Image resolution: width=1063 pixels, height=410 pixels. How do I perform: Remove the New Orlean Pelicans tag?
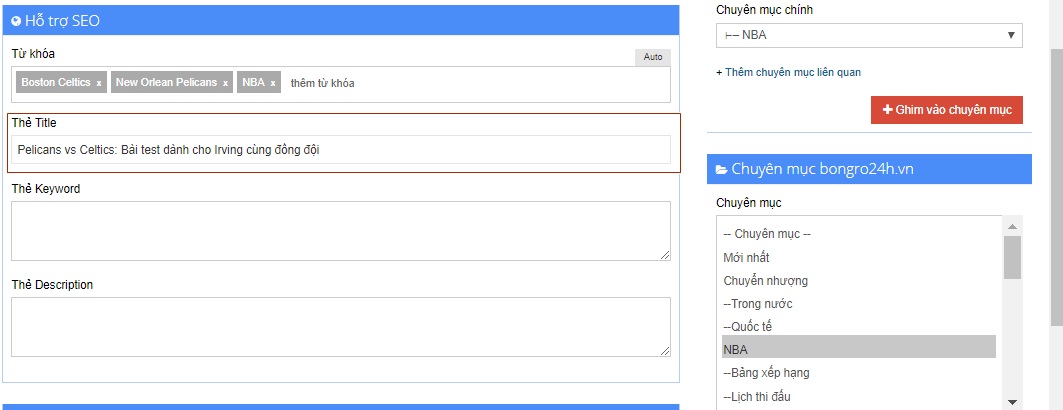pyautogui.click(x=225, y=83)
